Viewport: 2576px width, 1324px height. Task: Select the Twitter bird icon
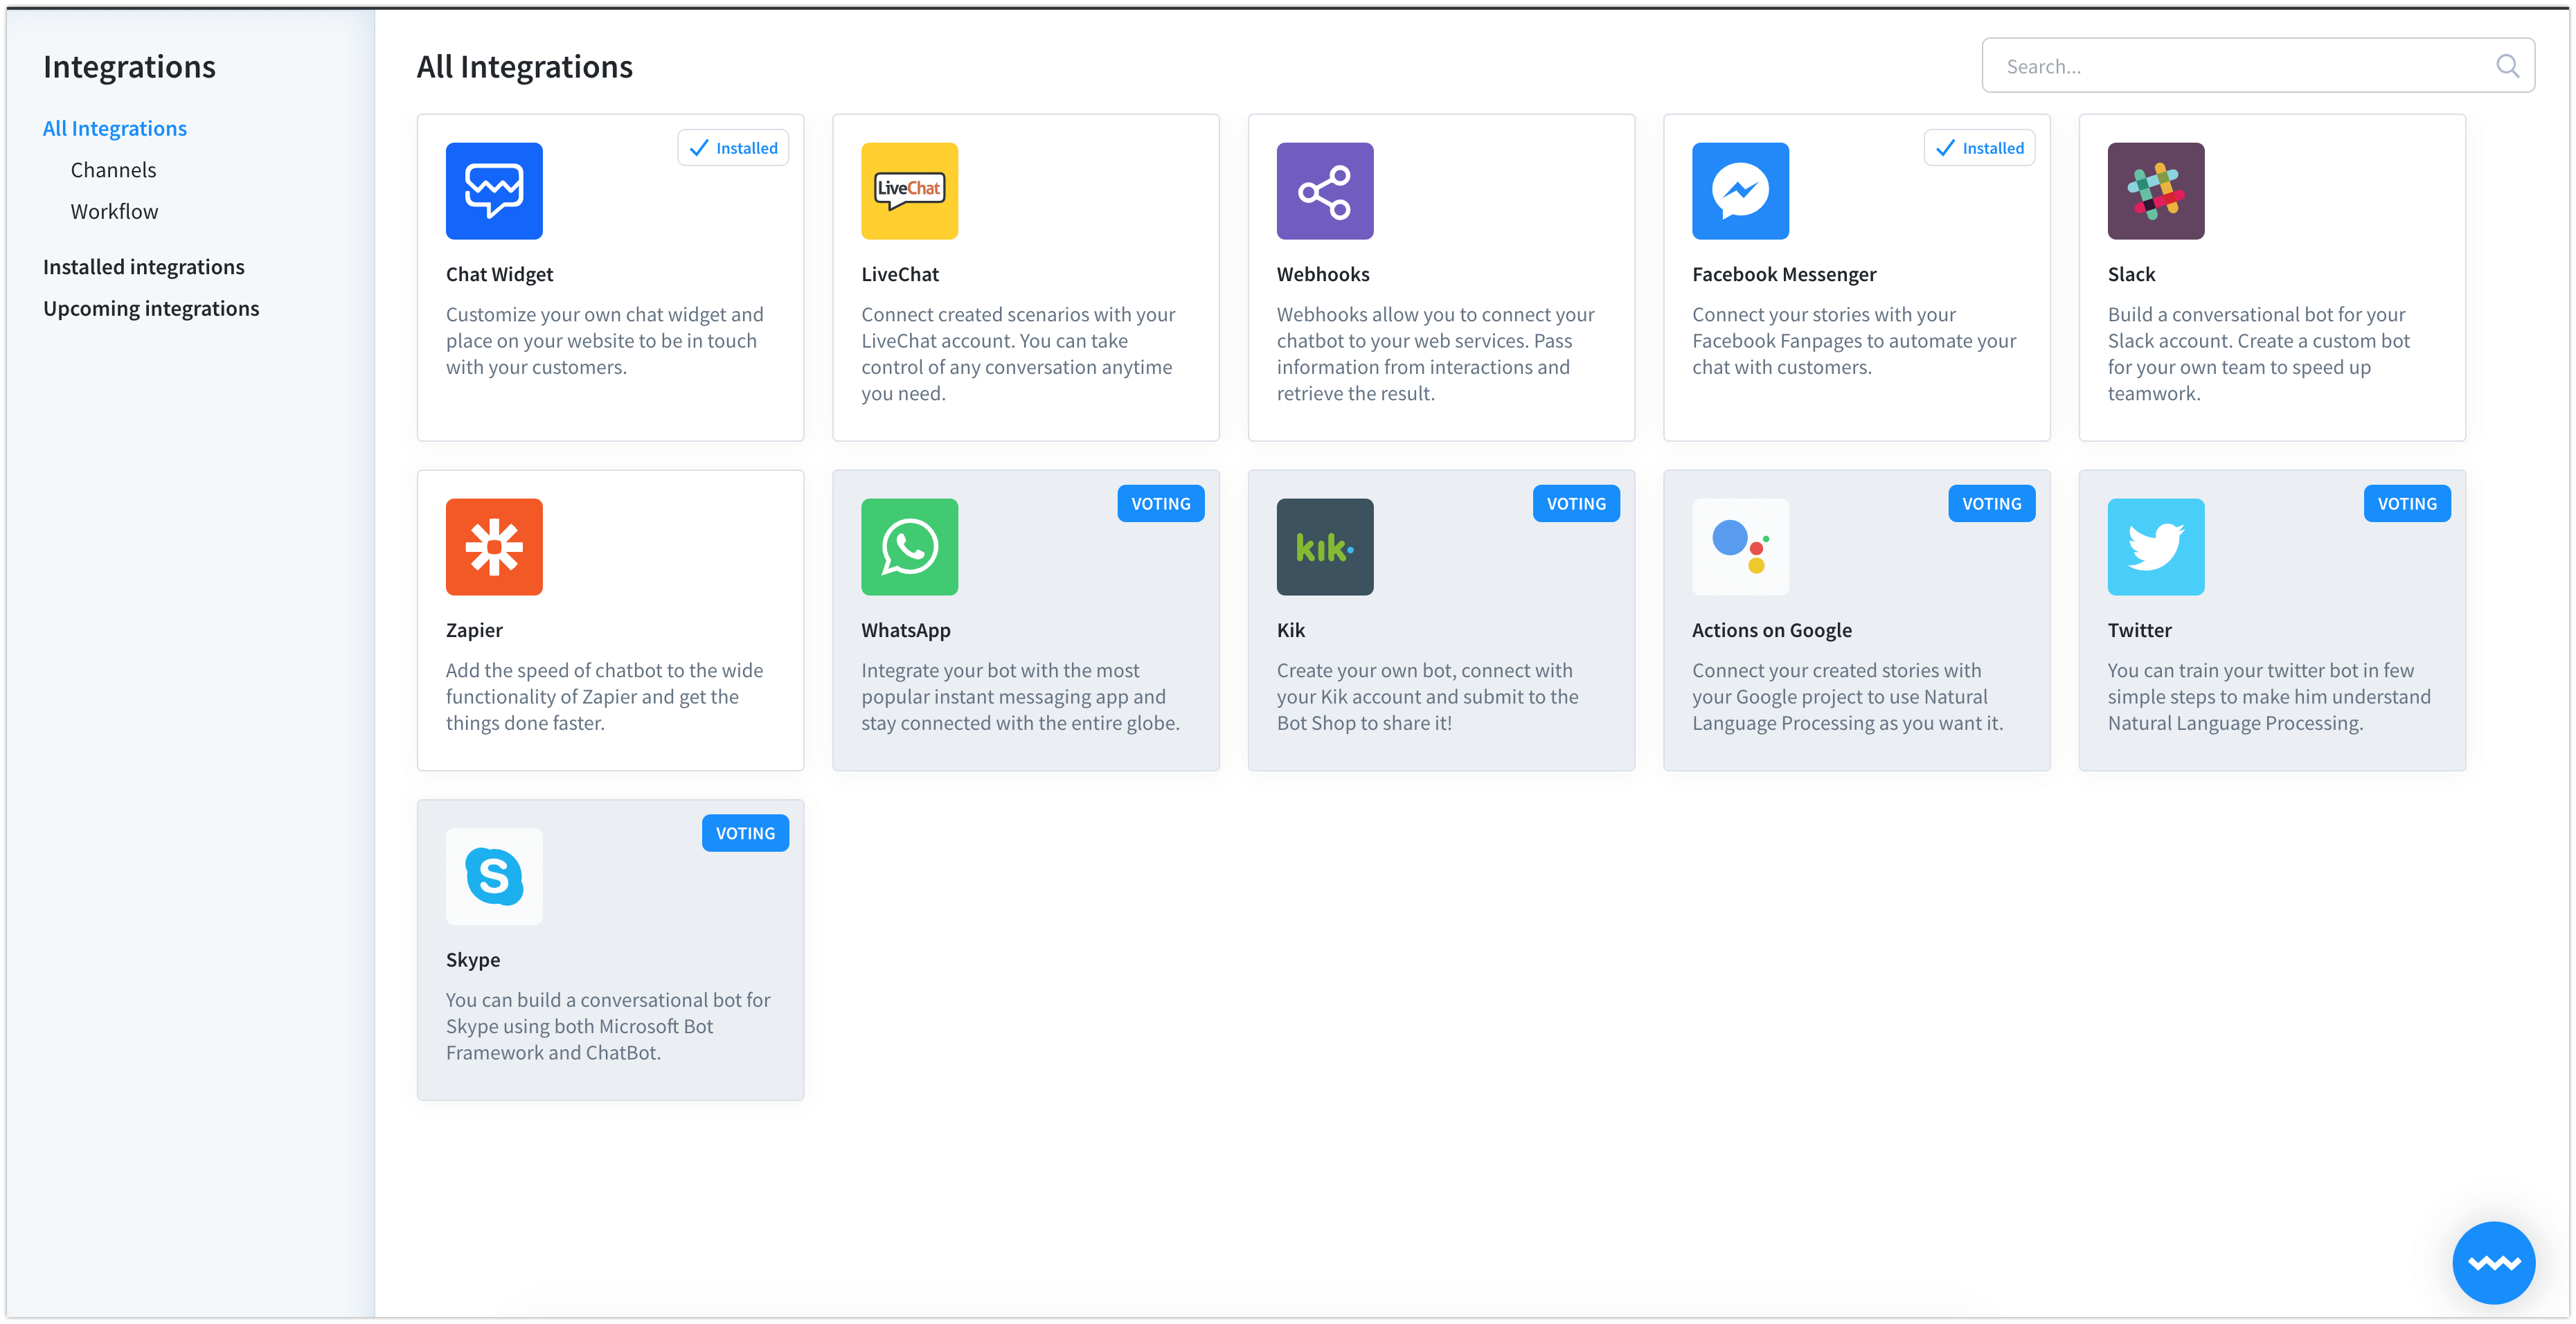tap(2156, 547)
